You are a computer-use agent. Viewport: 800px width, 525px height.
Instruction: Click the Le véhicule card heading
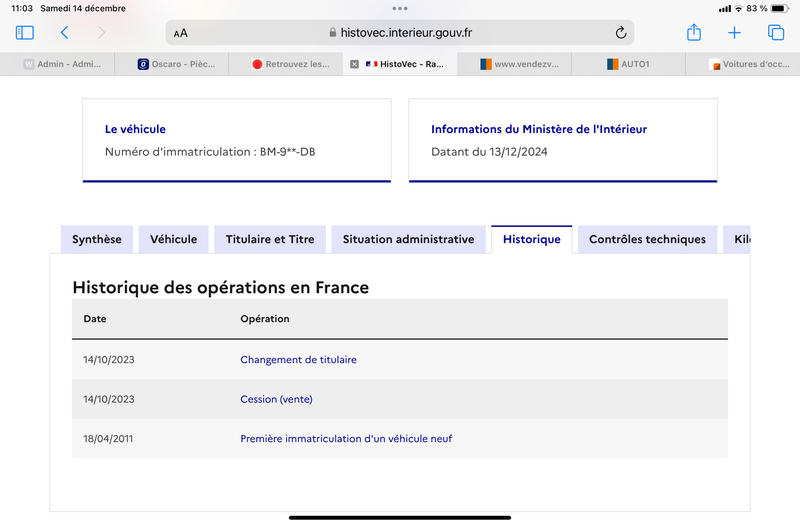135,129
